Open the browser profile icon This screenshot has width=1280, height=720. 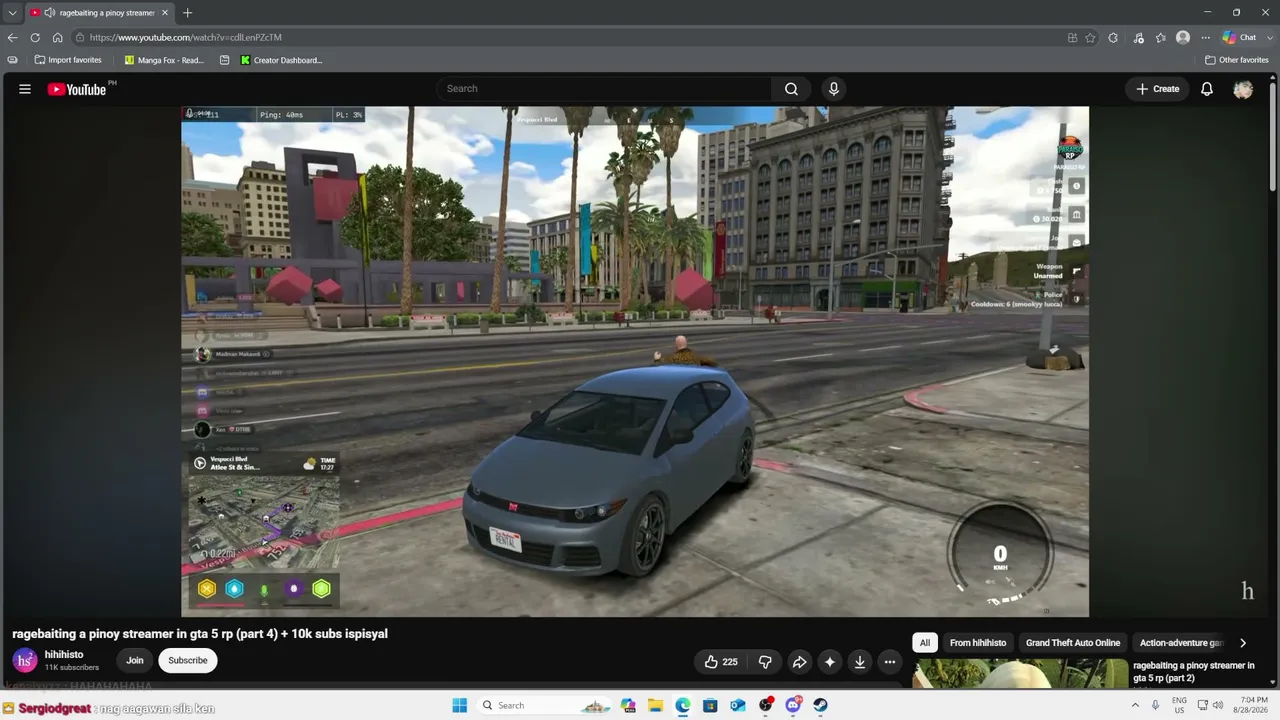(1183, 37)
